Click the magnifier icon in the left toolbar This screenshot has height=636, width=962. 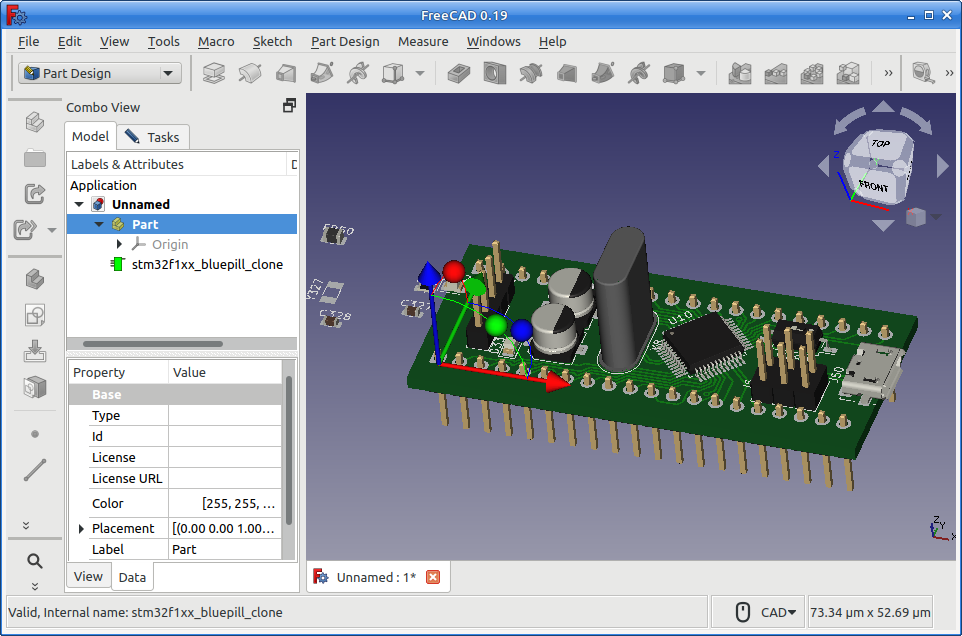(35, 561)
